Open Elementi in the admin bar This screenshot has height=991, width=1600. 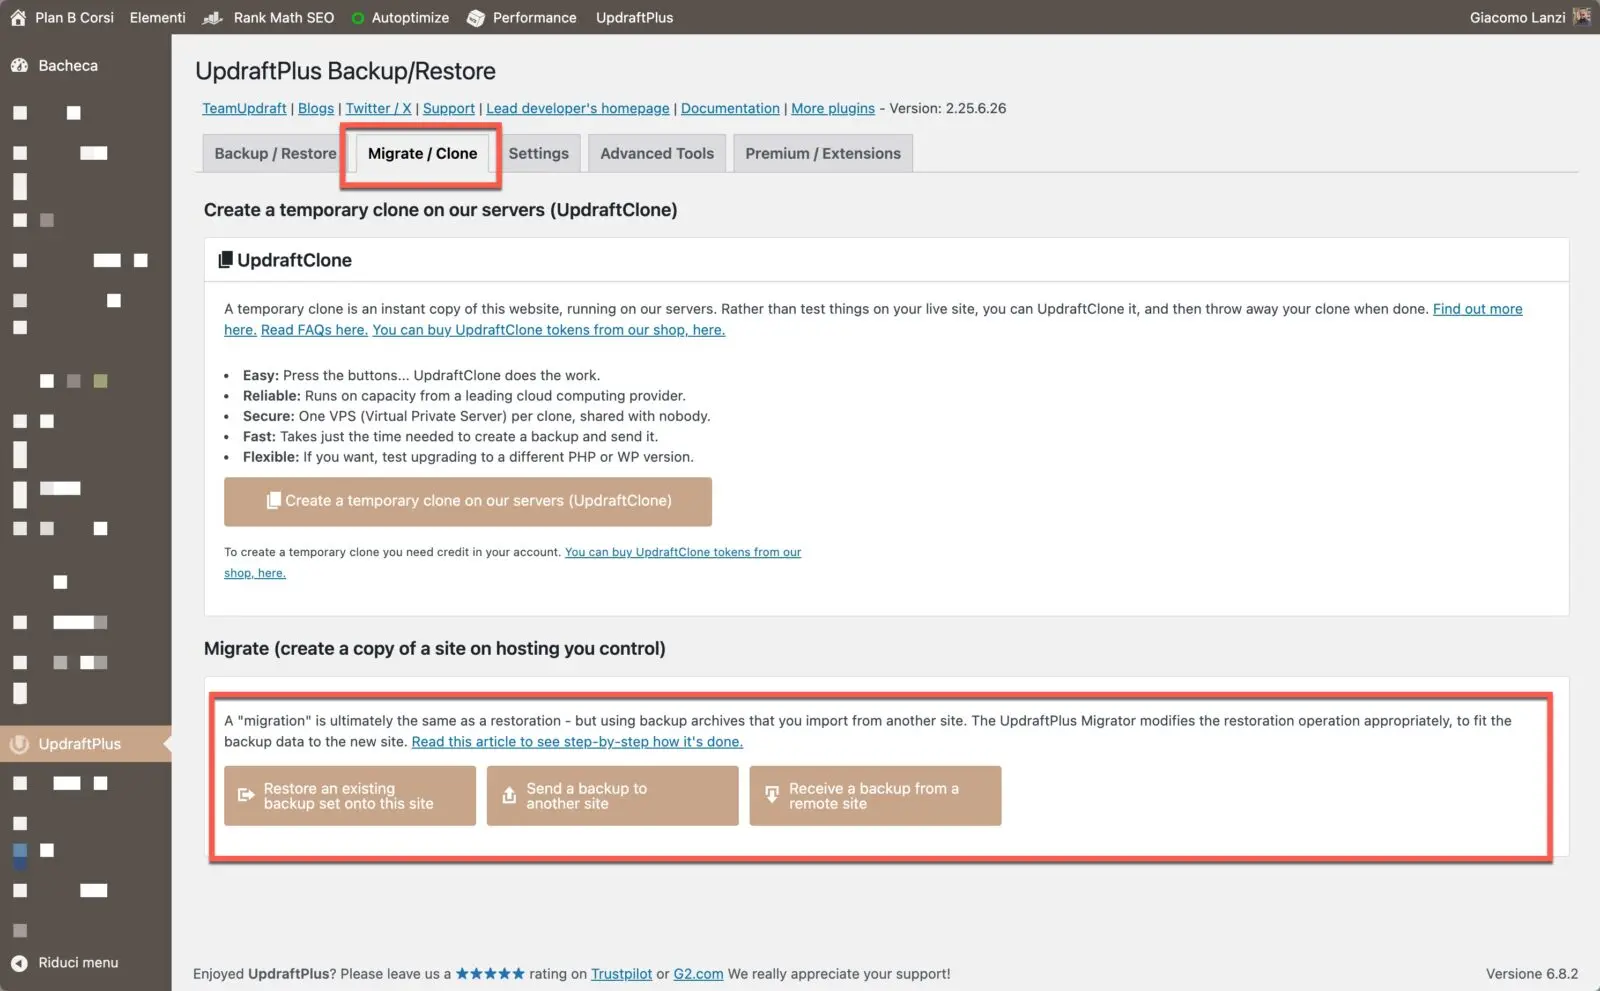(x=157, y=17)
